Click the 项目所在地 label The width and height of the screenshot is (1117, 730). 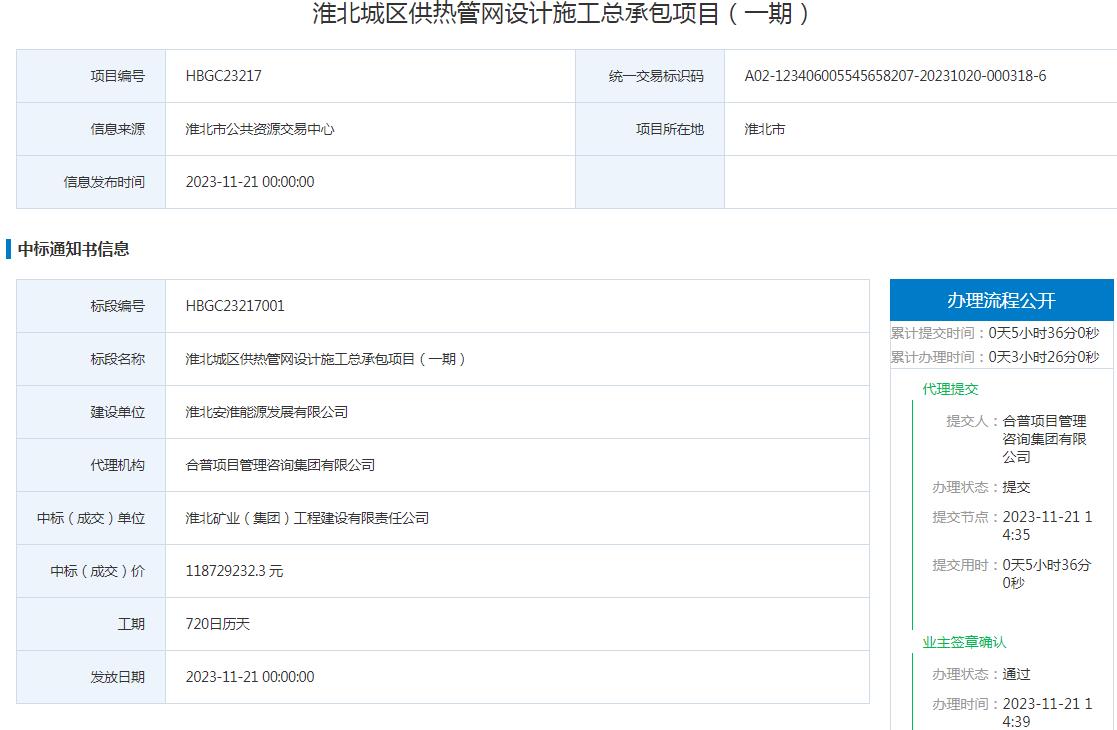(670, 129)
